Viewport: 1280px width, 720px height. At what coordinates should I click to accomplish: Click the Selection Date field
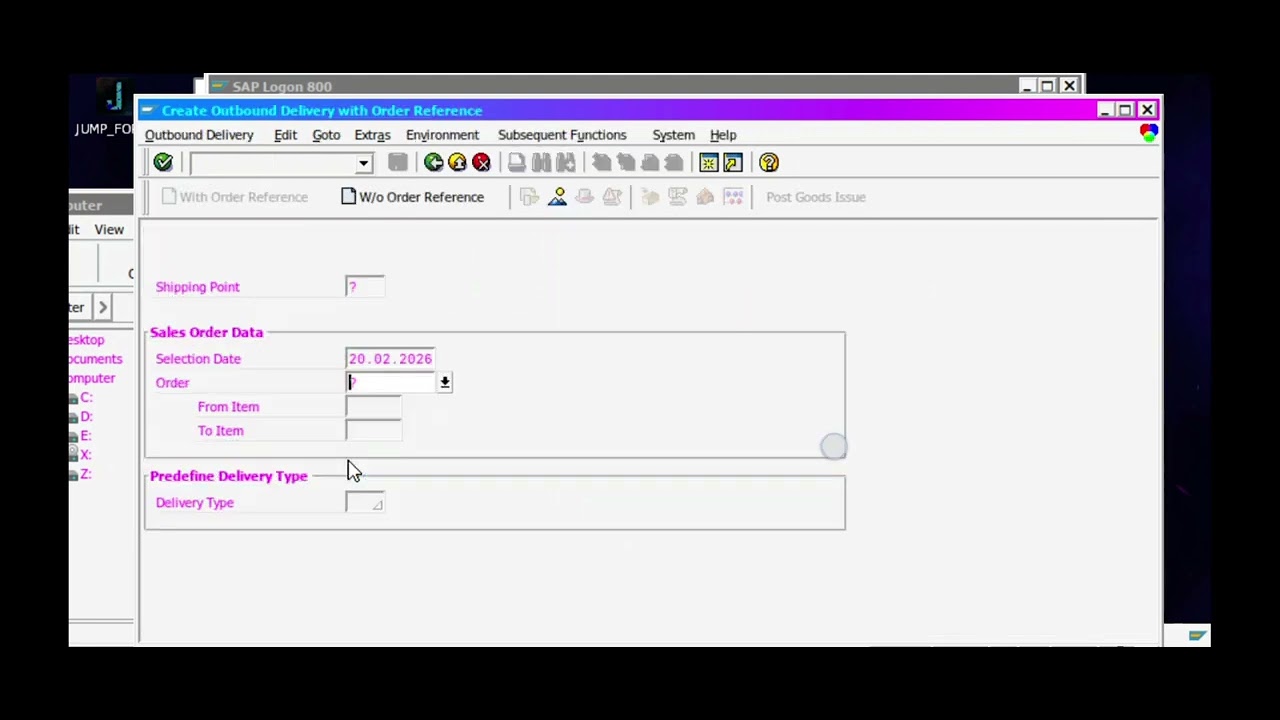point(390,359)
